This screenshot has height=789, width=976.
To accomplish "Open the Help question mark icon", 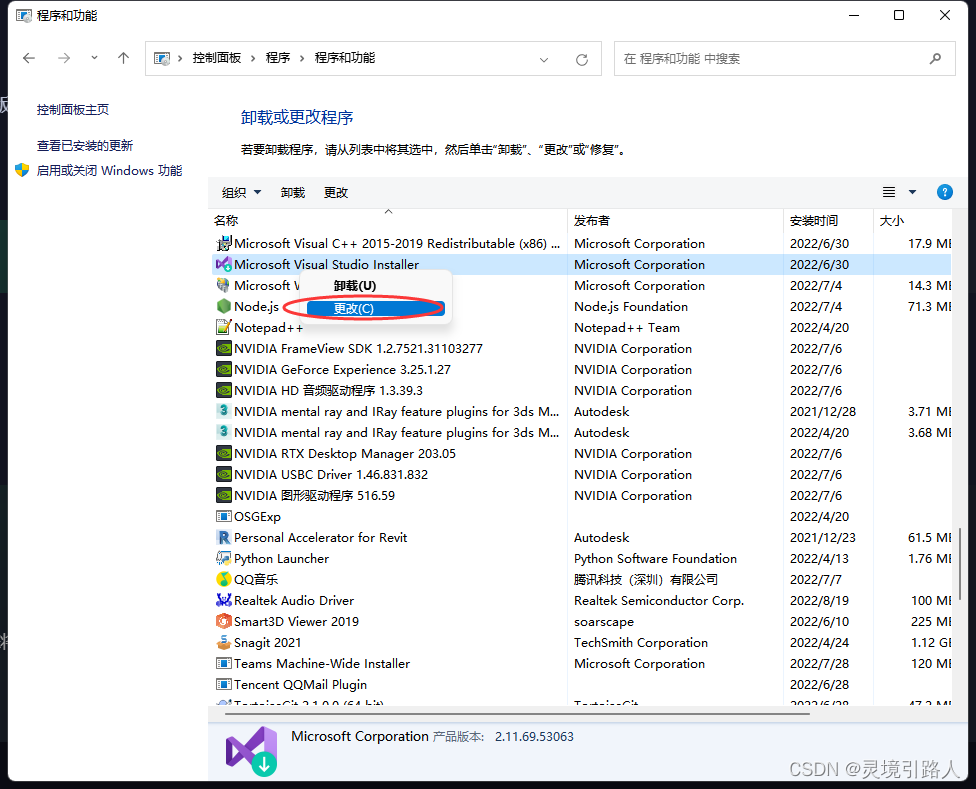I will (x=944, y=192).
